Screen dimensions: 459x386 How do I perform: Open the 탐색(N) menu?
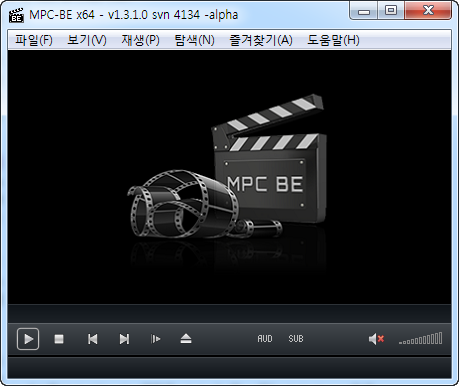point(194,40)
